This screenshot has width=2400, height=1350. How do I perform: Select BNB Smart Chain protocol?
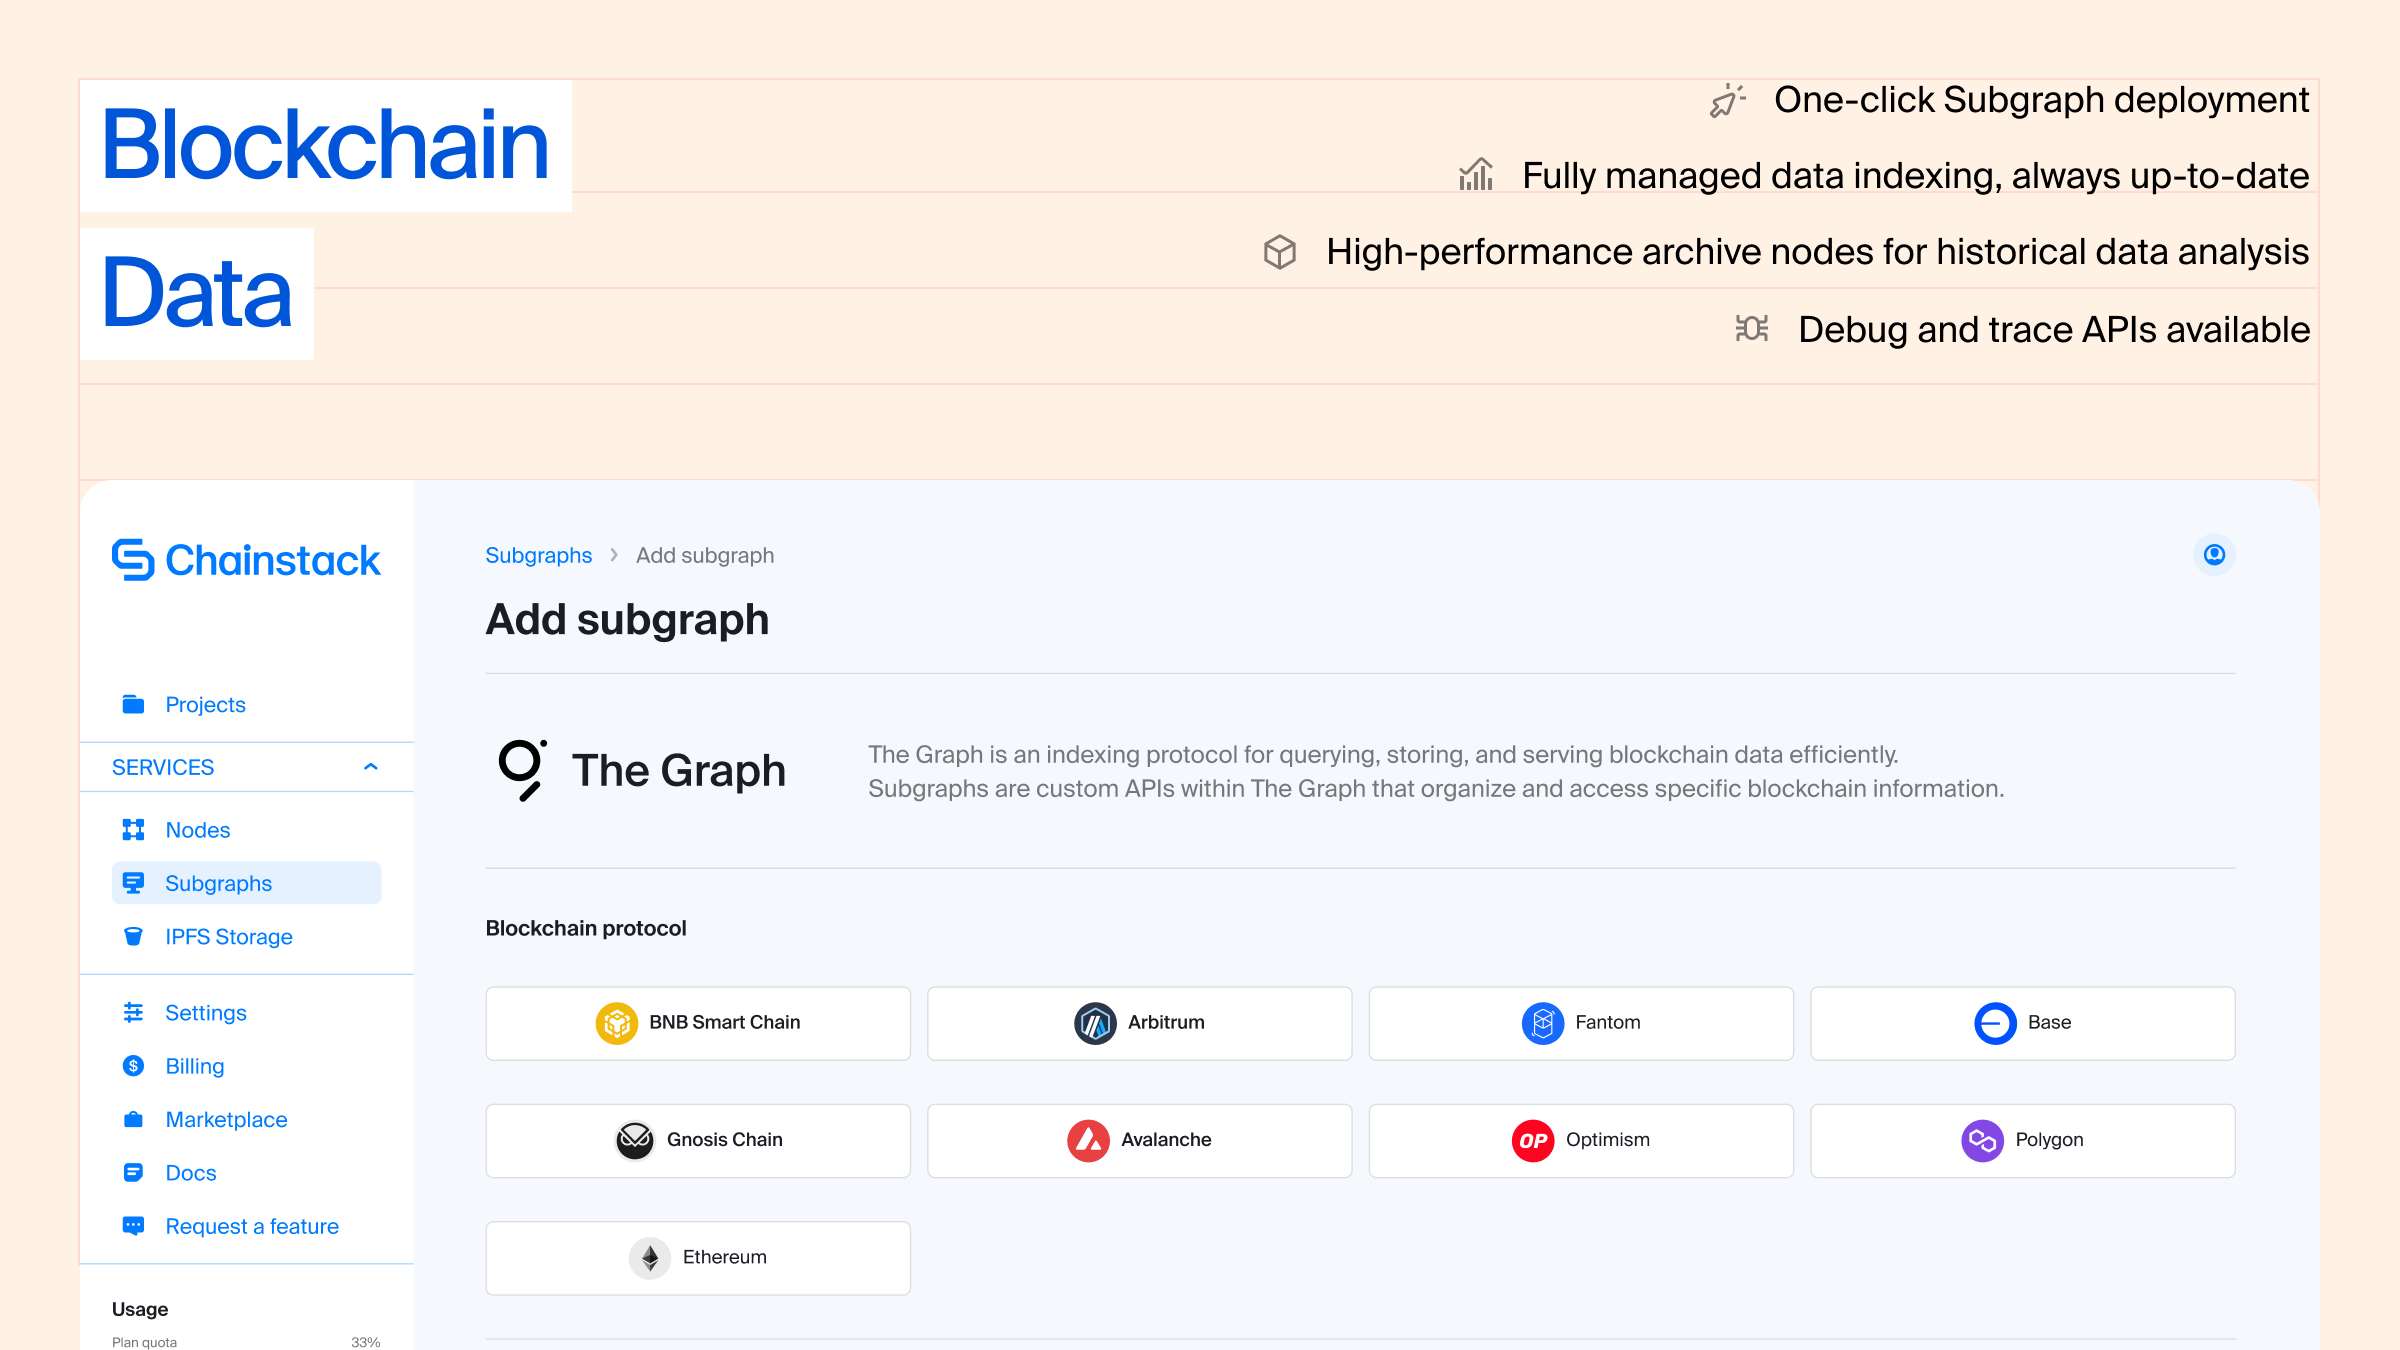point(698,1023)
